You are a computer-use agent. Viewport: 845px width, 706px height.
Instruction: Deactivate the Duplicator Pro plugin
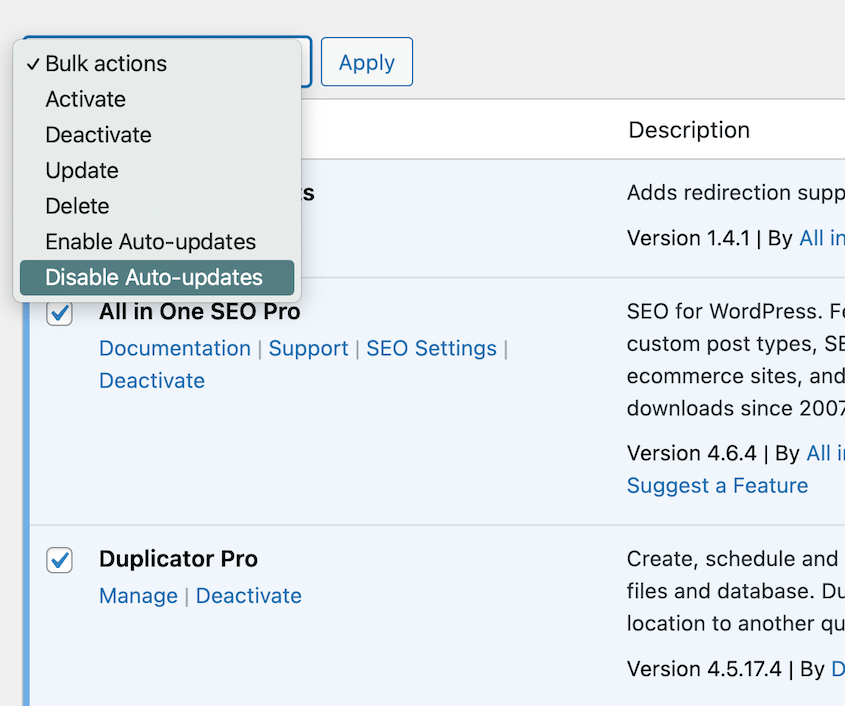tap(248, 596)
